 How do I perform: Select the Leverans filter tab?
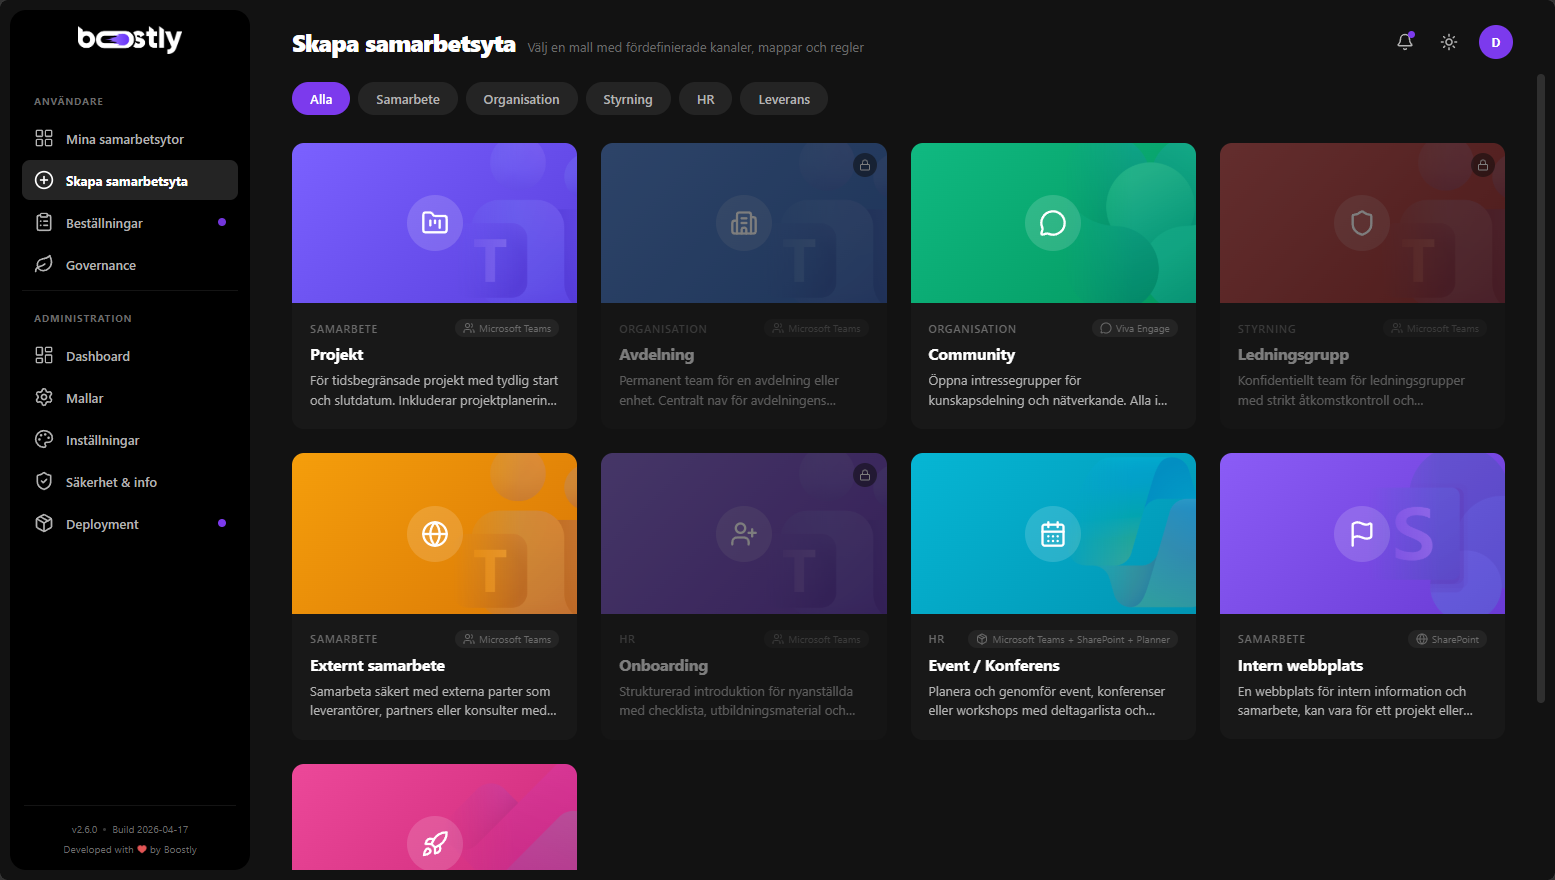click(784, 99)
